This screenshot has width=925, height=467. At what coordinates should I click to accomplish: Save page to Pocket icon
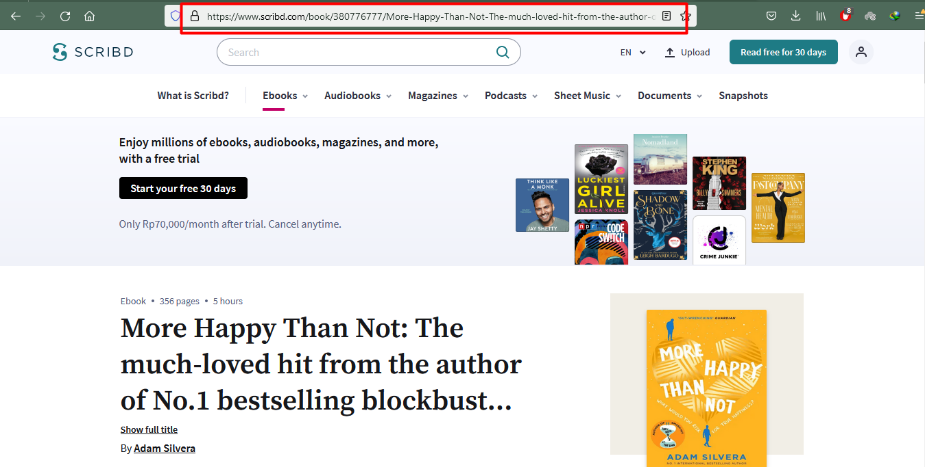[771, 17]
